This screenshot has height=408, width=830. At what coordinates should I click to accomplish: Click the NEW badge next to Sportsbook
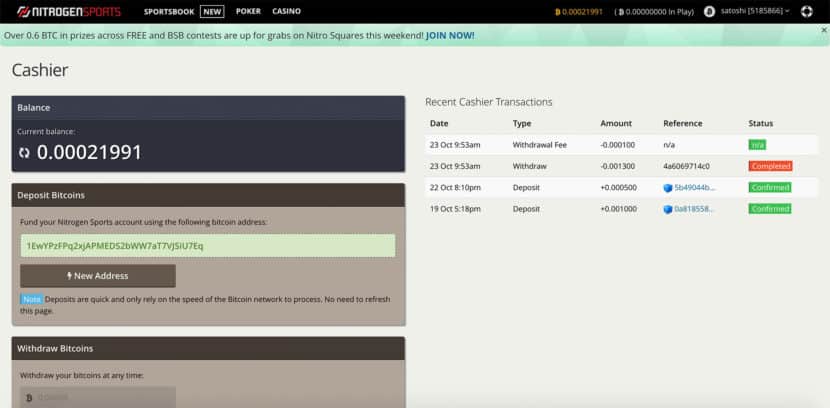[x=212, y=12]
